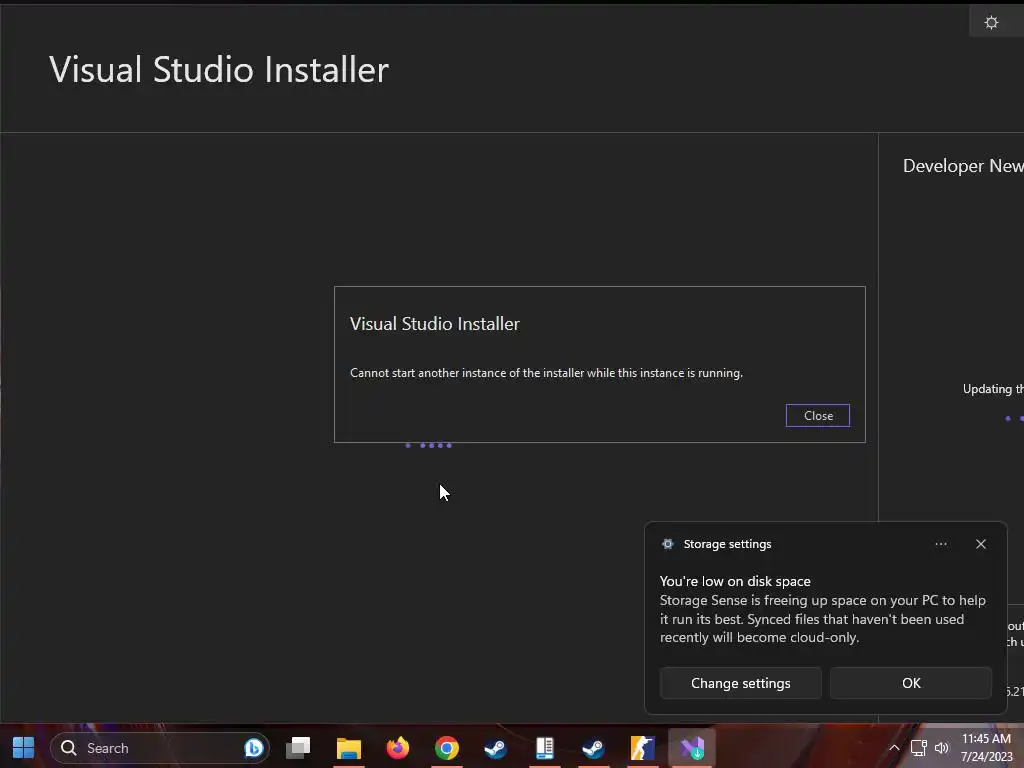Click the taskbar Search box
Viewport: 1024px width, 768px height.
(159, 748)
